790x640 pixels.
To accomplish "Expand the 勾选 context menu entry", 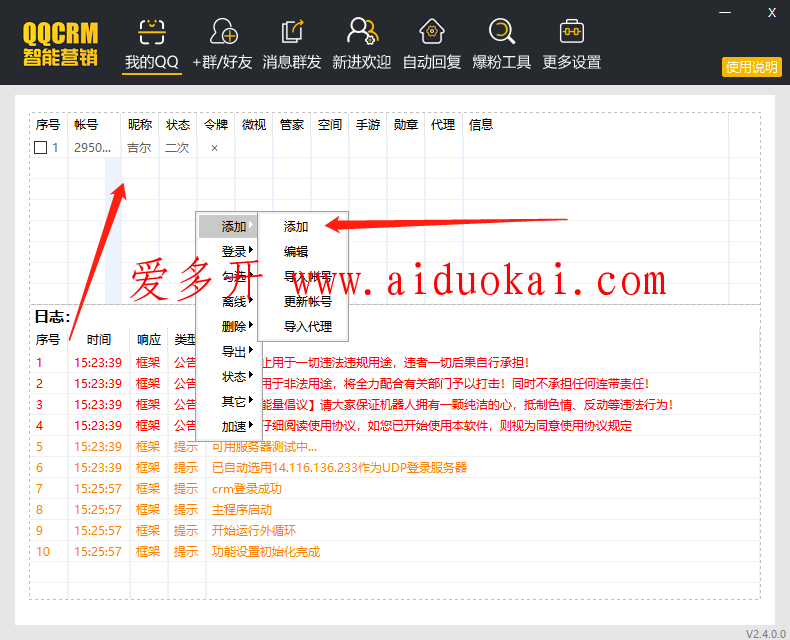I will pos(228,277).
